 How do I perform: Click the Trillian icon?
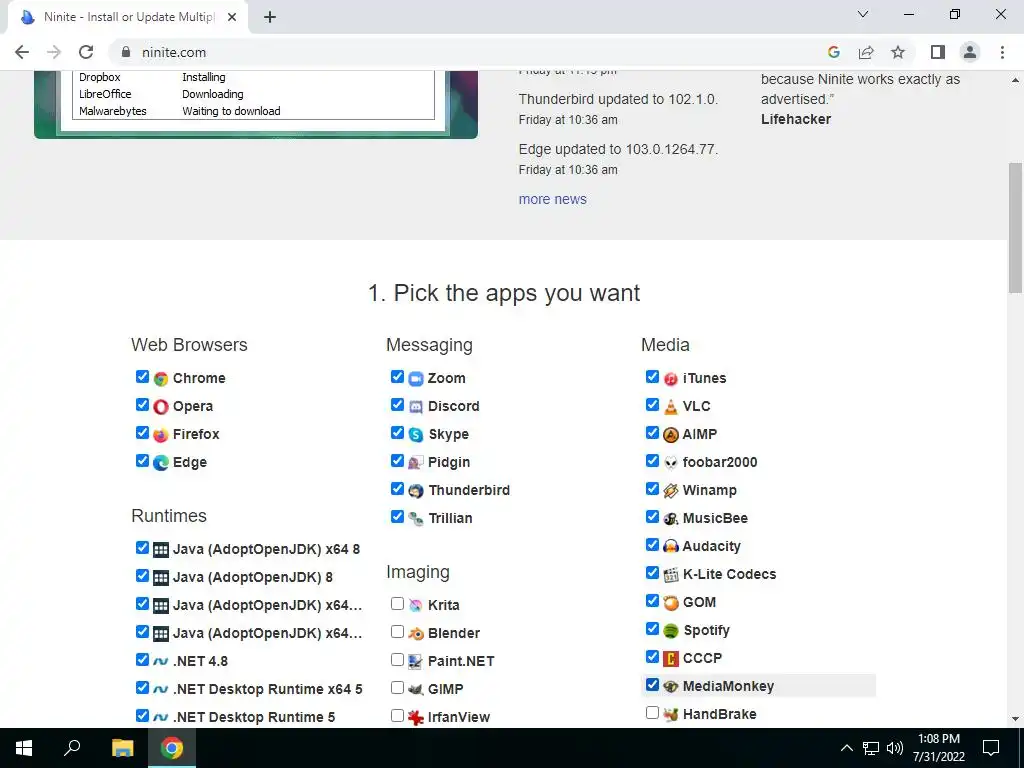[416, 519]
